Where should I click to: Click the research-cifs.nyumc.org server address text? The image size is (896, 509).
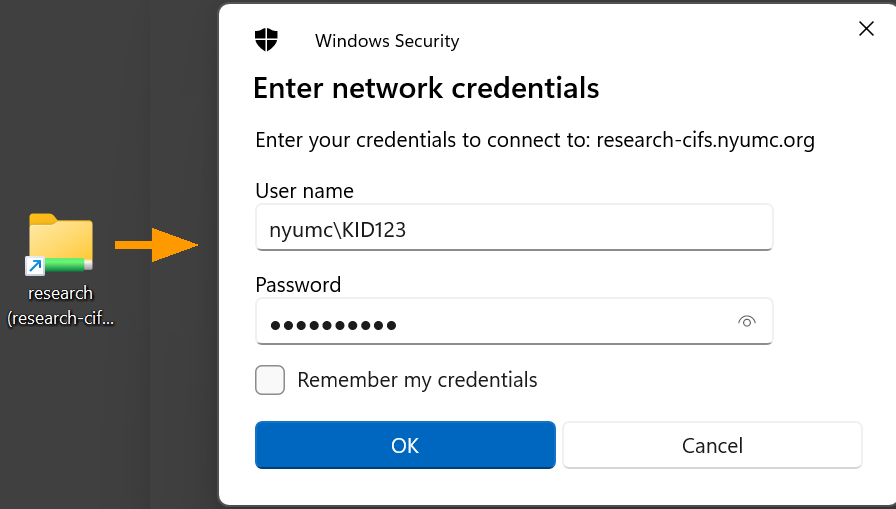point(705,140)
